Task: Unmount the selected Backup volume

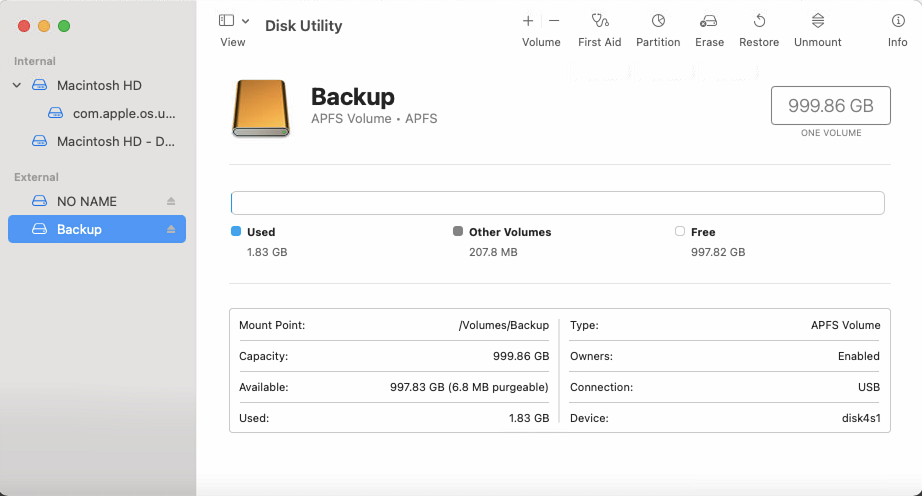Action: [x=817, y=21]
